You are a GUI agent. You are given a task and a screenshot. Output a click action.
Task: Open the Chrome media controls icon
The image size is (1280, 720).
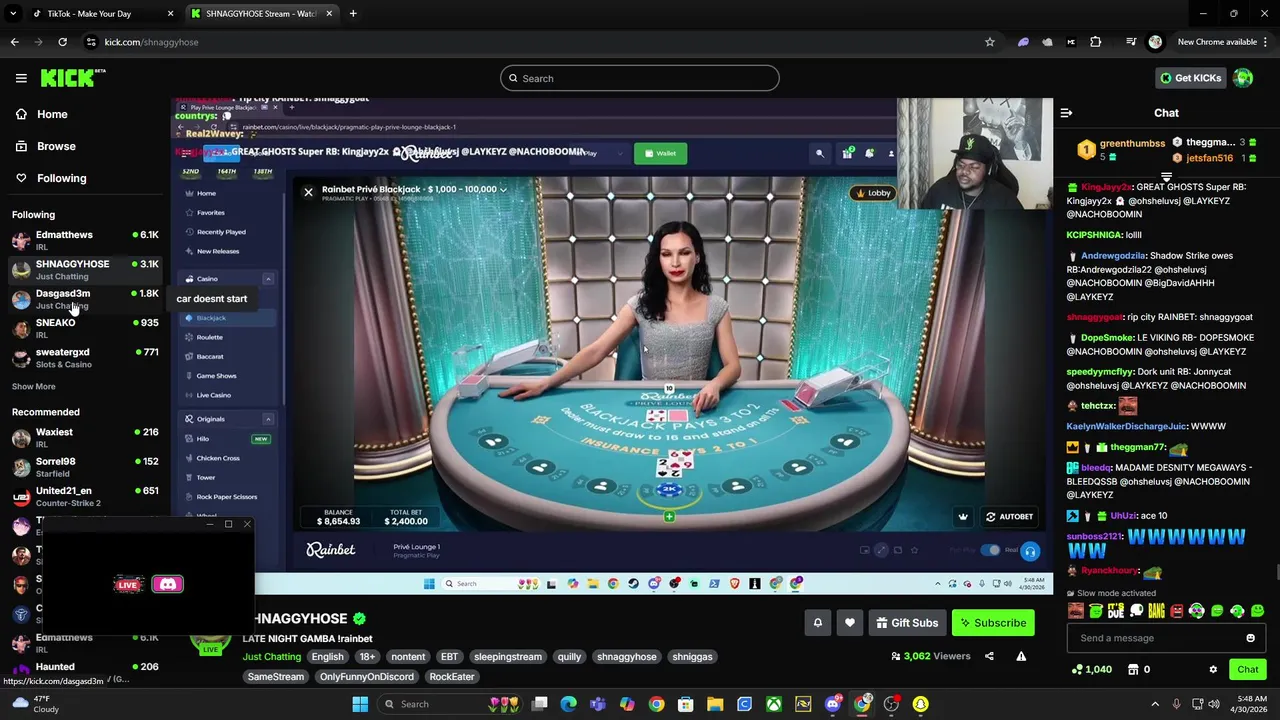[1130, 42]
